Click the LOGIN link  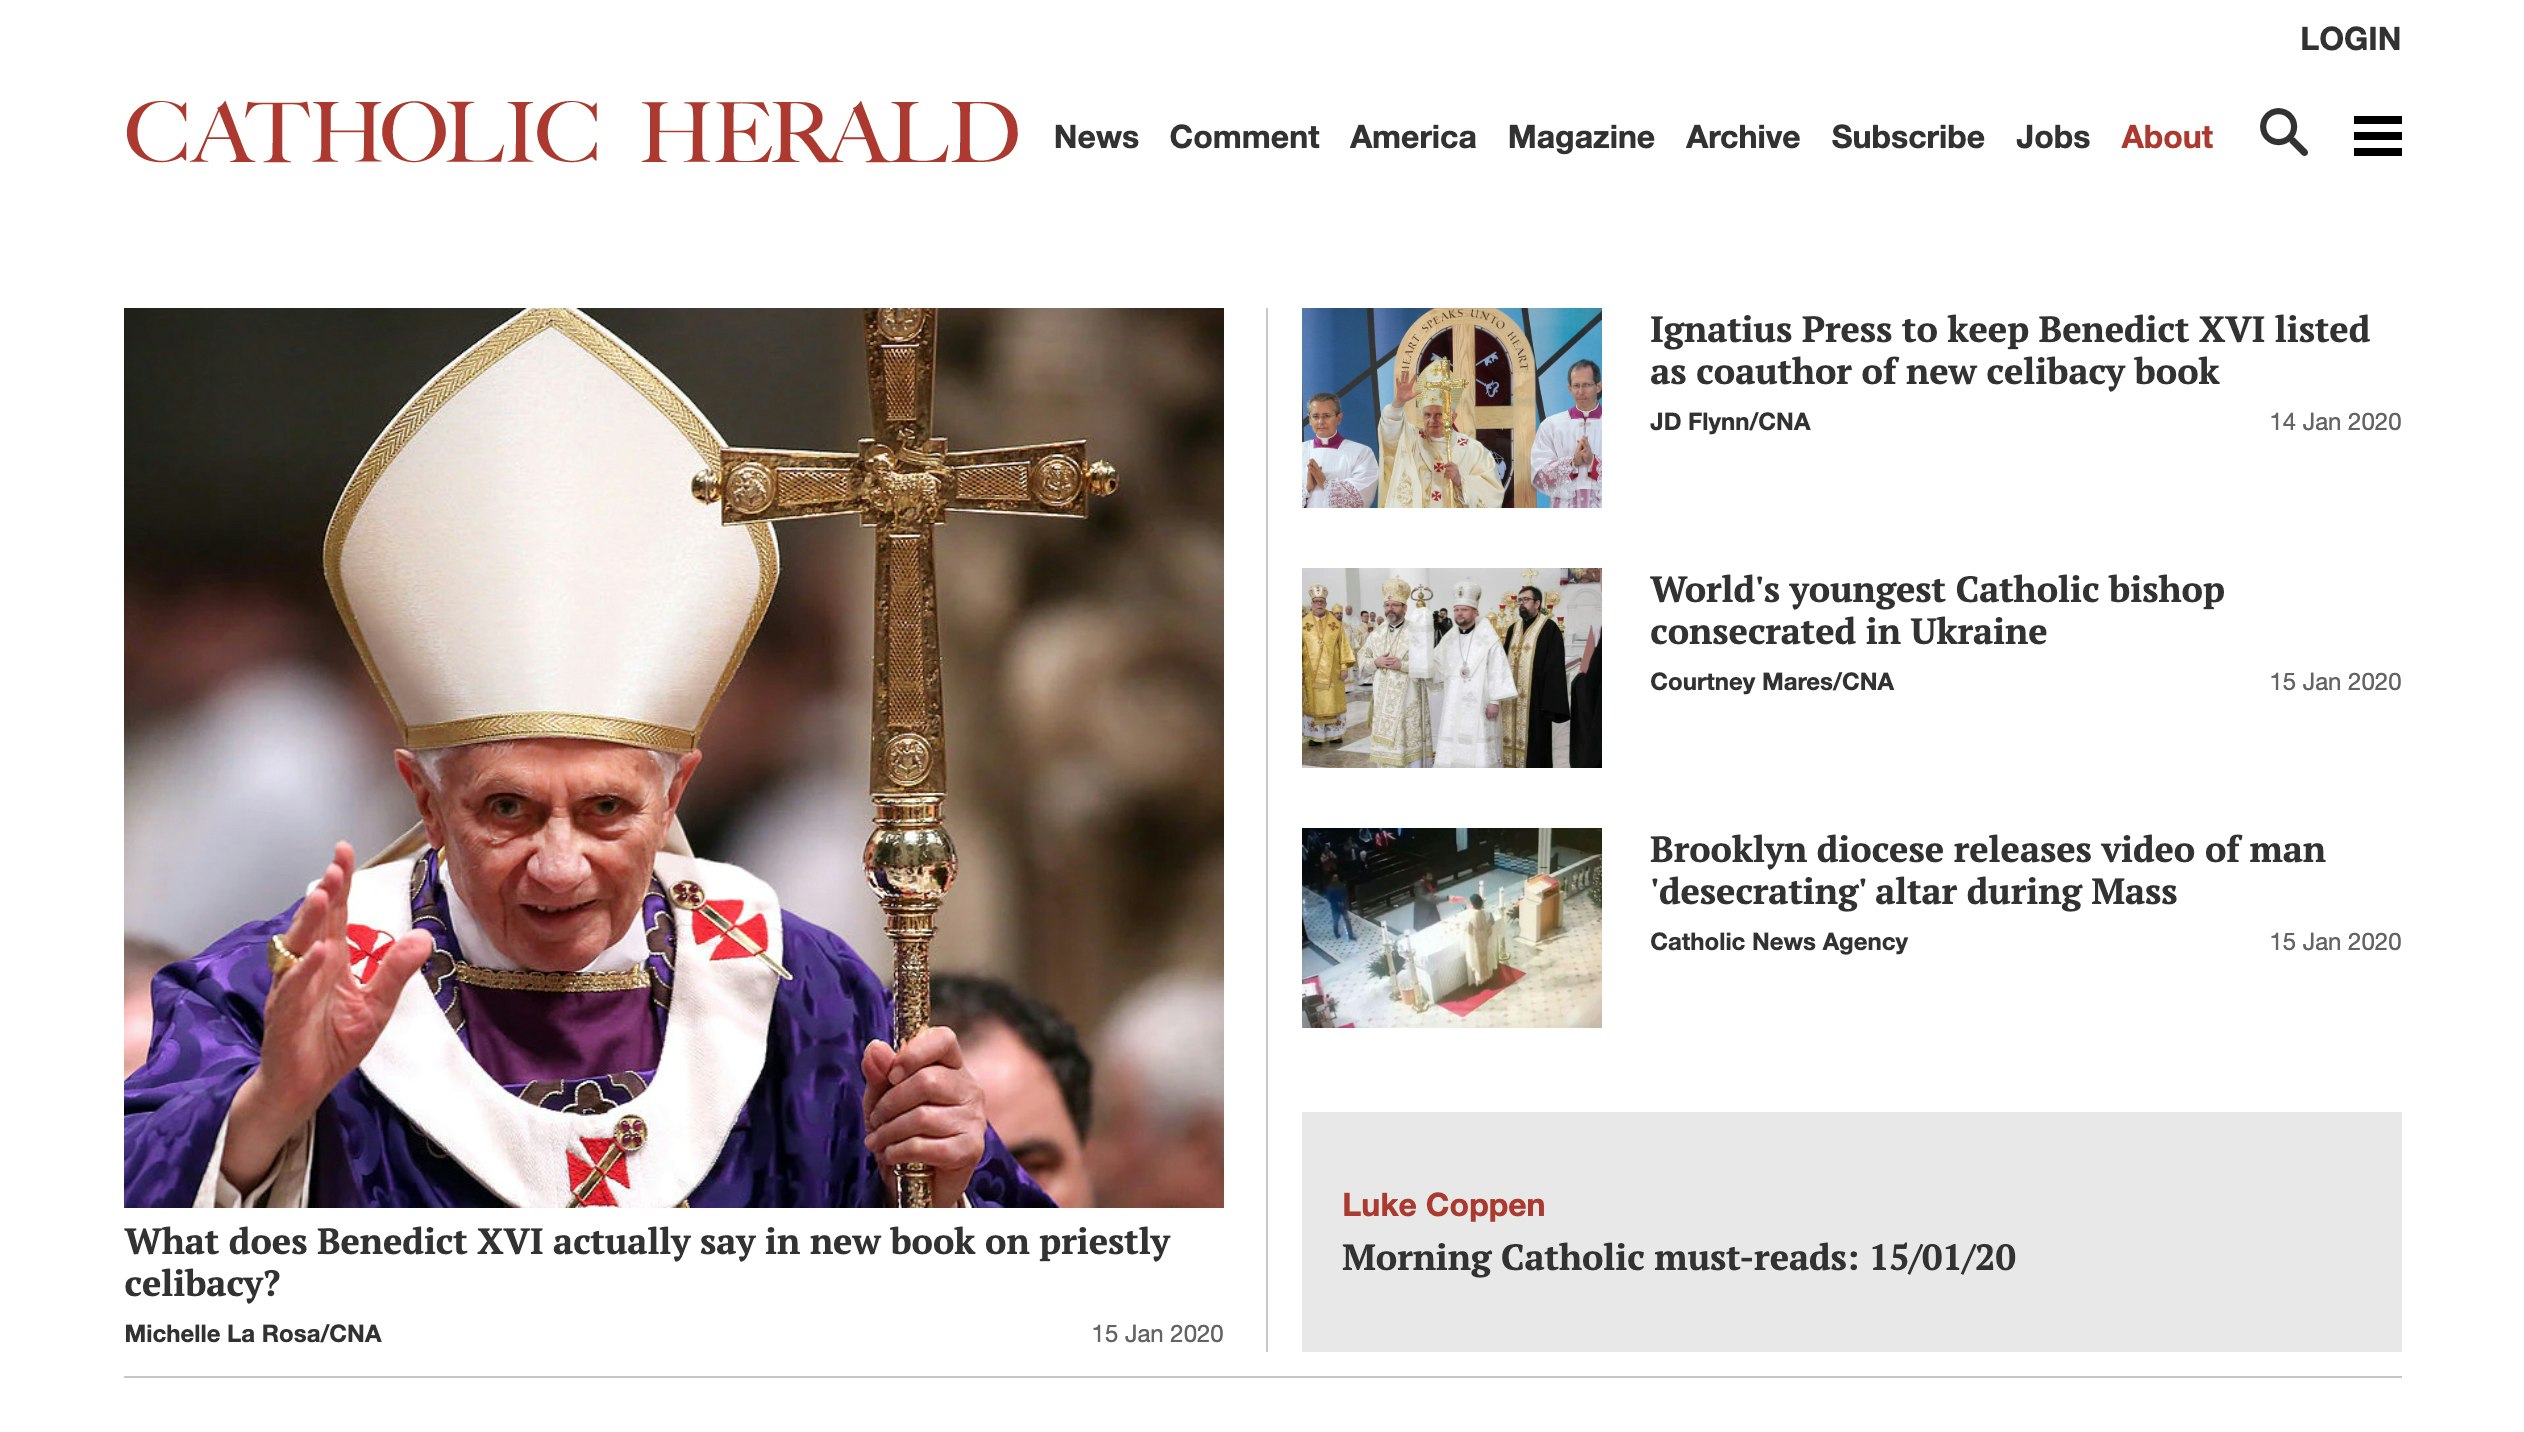(x=2350, y=39)
